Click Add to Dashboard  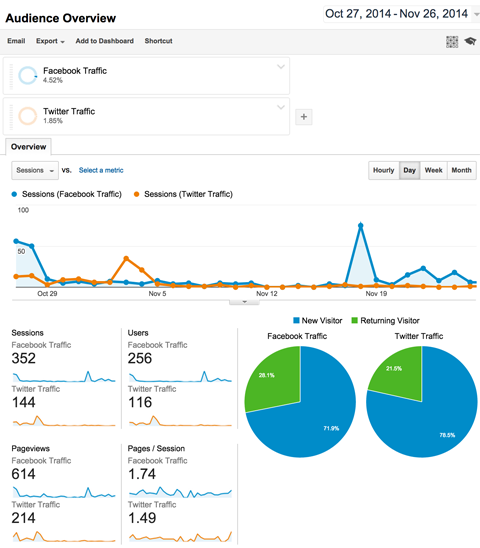click(x=105, y=41)
